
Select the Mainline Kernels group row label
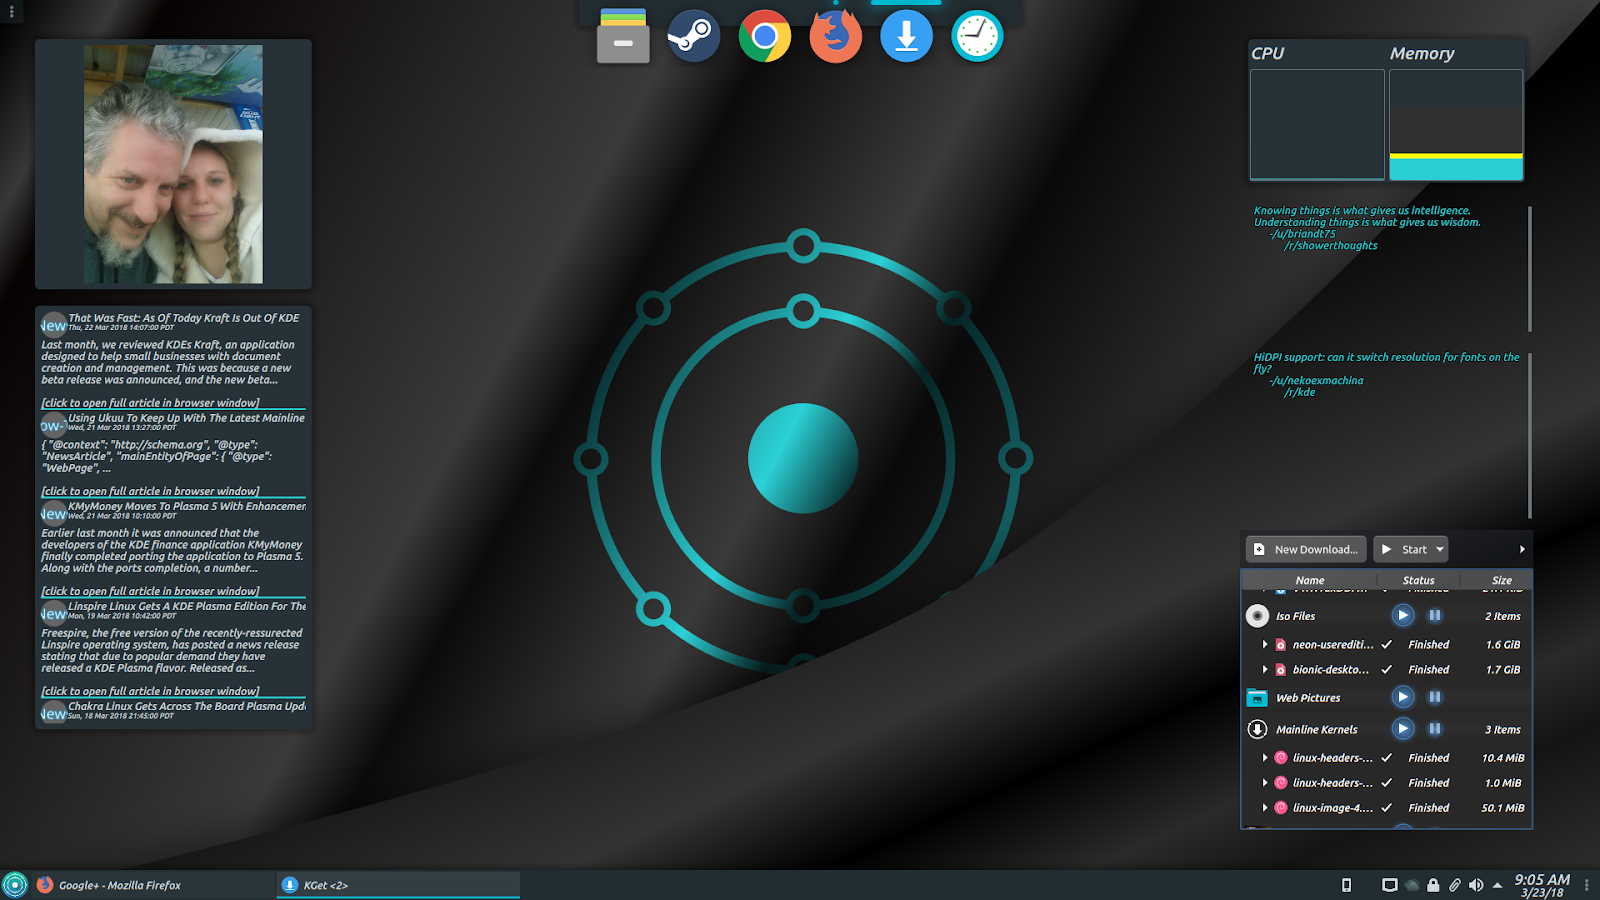point(1316,730)
